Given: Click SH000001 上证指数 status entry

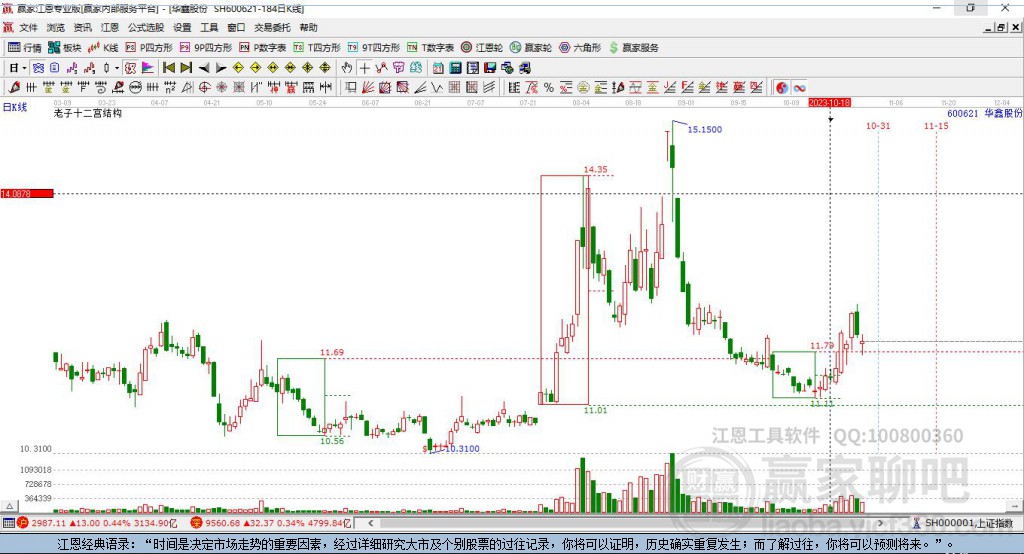Looking at the screenshot, I should click(x=963, y=523).
